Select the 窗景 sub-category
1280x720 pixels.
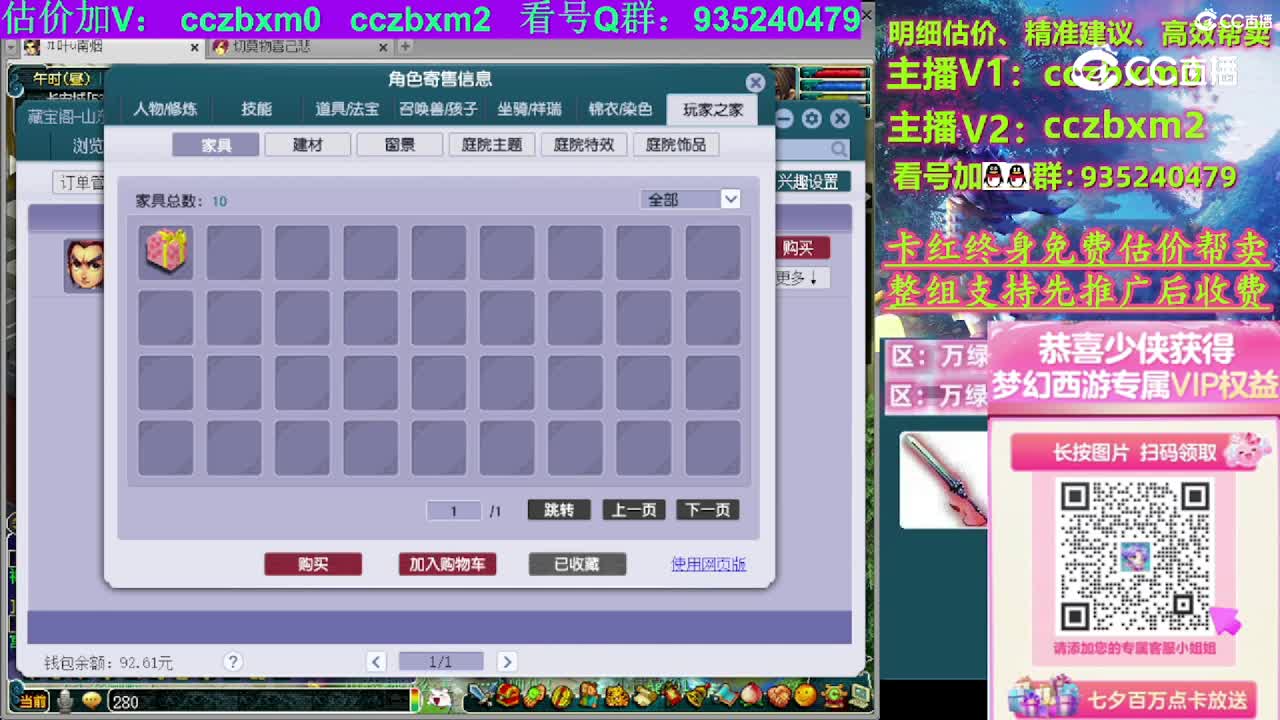coord(400,145)
